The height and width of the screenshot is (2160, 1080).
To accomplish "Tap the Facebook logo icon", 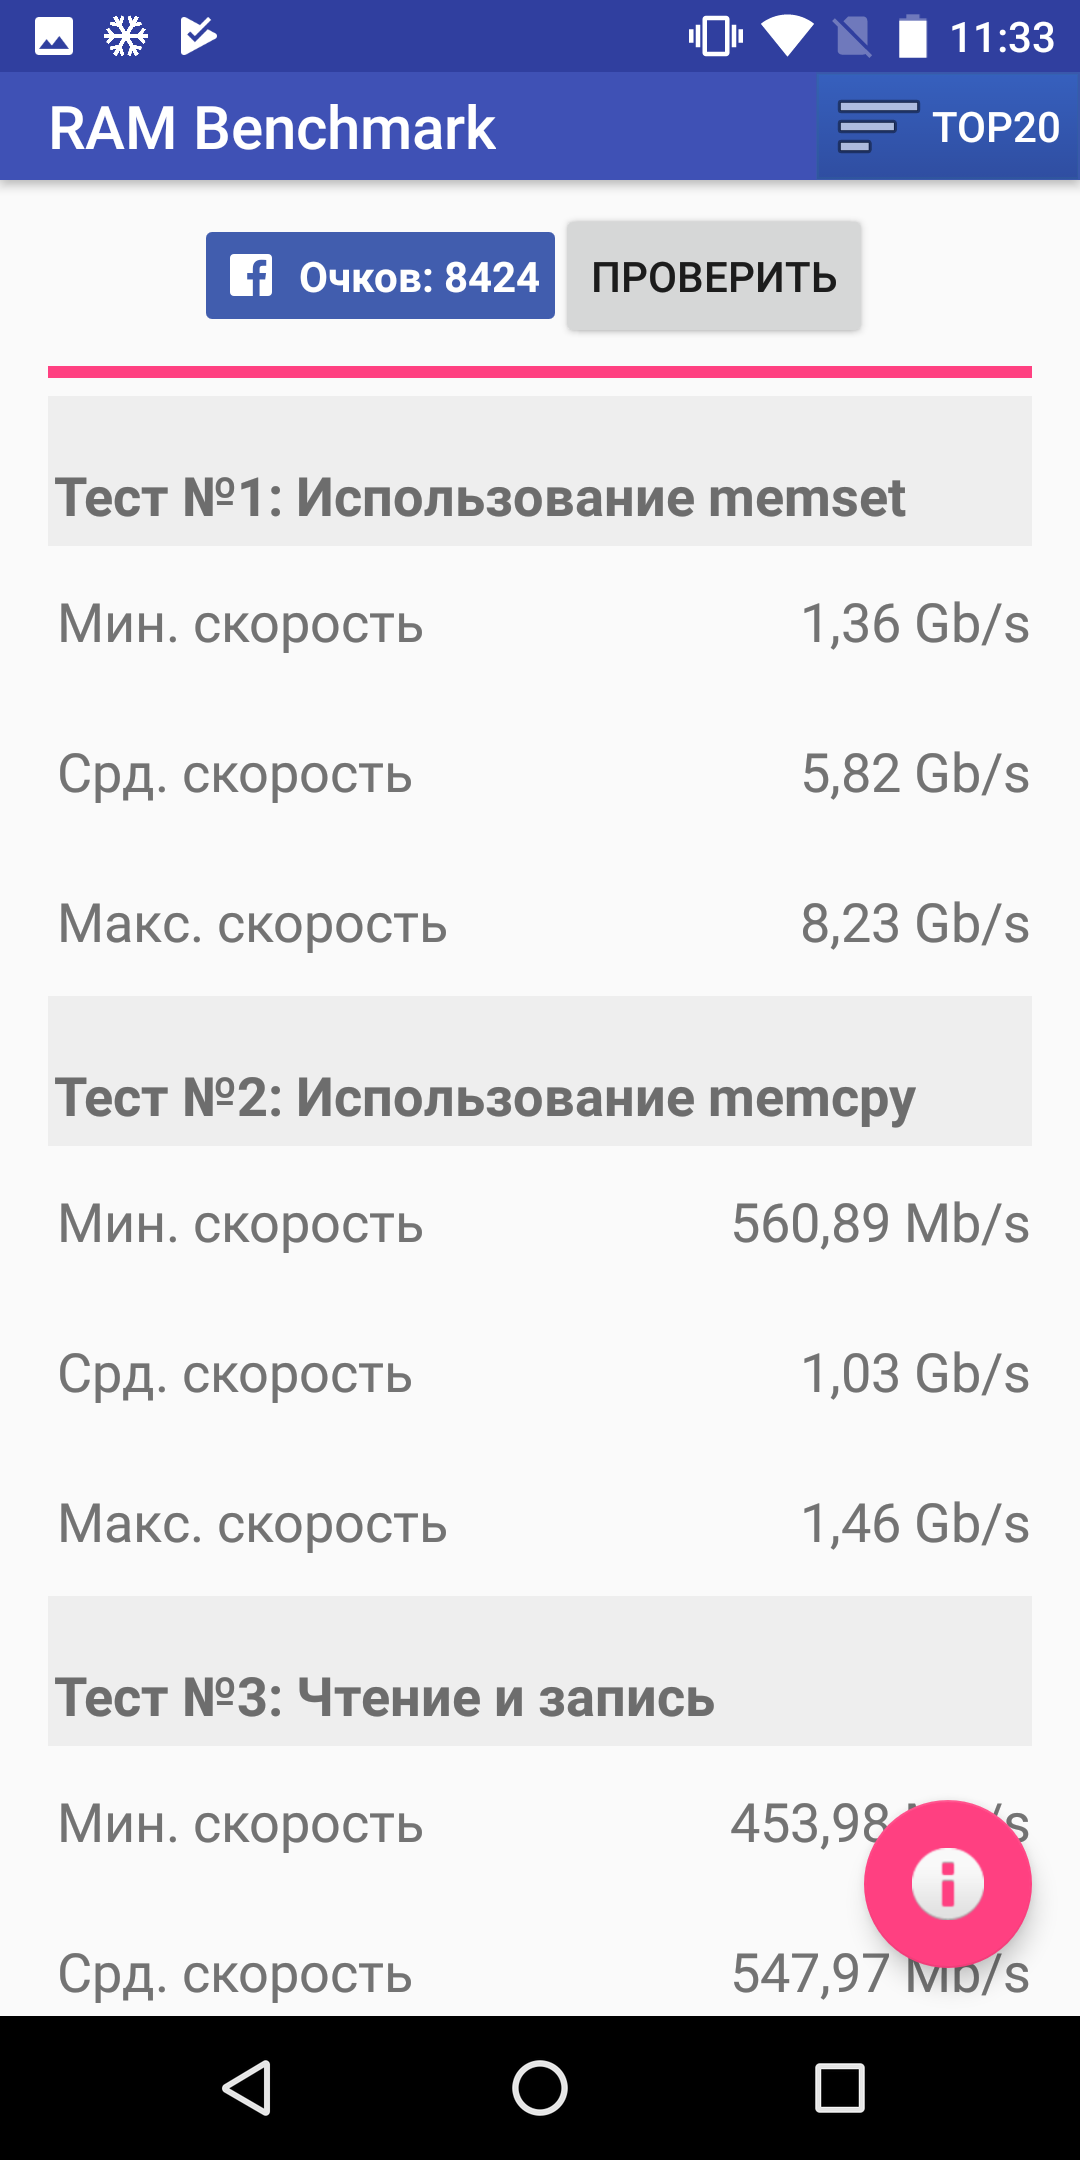I will click(x=251, y=276).
